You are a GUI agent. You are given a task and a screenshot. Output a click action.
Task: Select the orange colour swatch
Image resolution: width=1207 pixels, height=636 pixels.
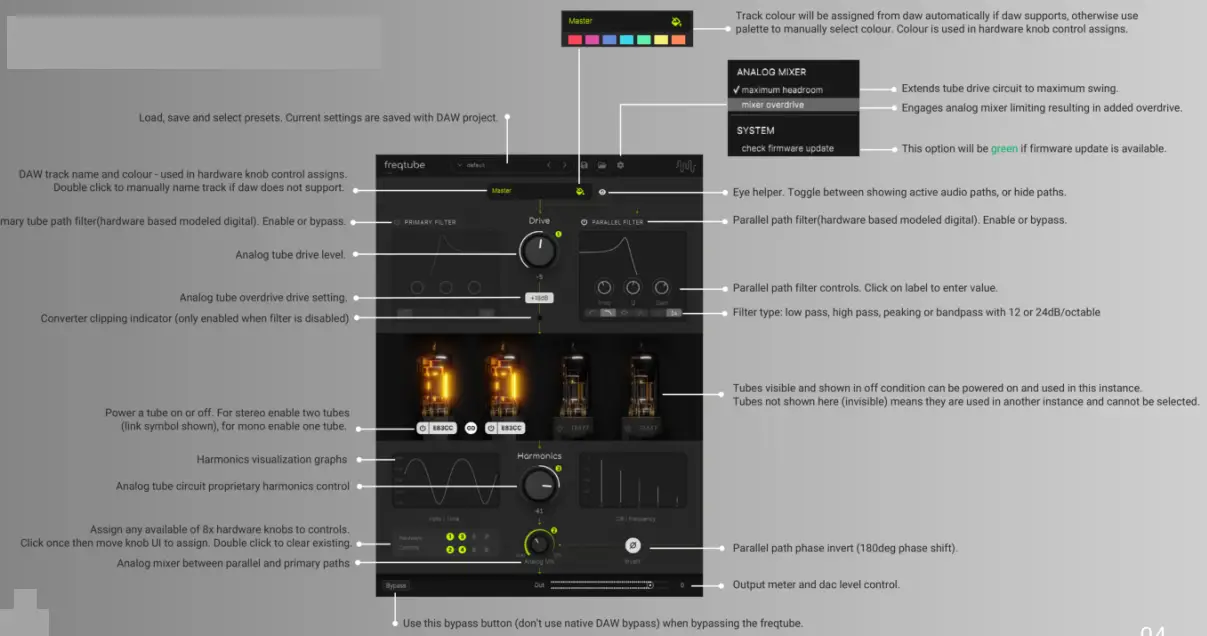(x=678, y=39)
